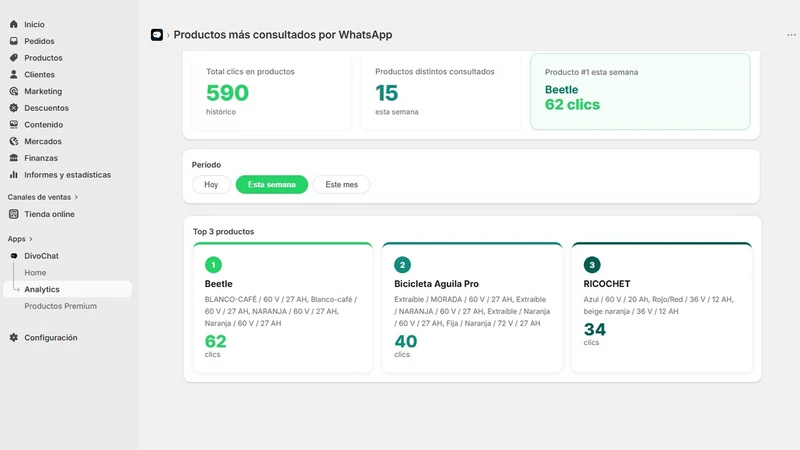
Task: Open Configuración settings
Action: pos(51,337)
